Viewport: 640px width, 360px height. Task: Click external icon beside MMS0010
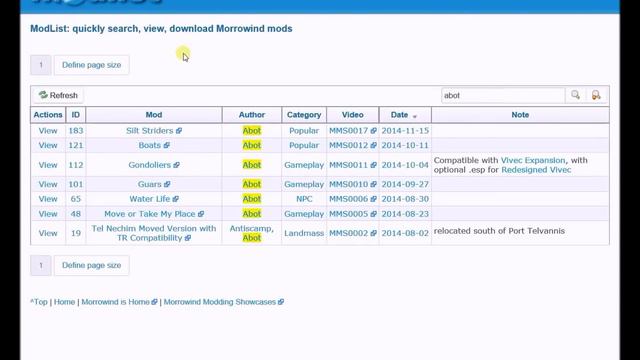point(373,184)
